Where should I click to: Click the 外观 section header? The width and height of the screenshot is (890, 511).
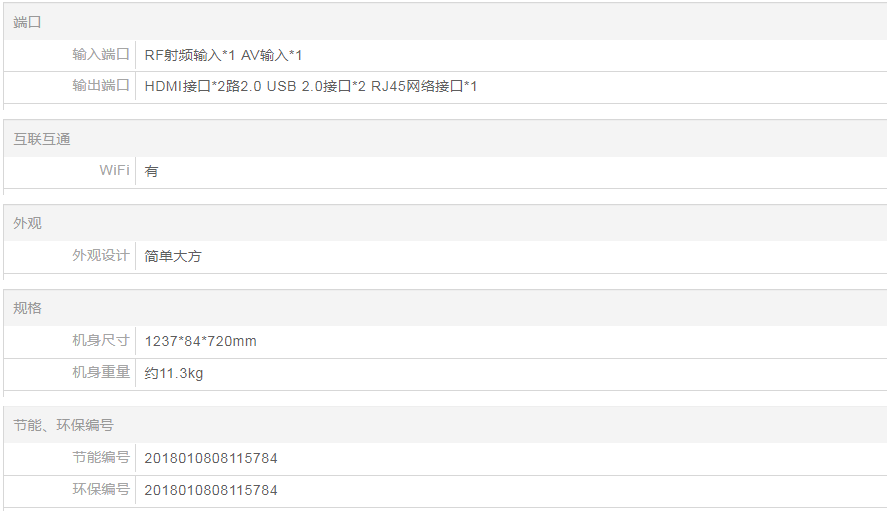pos(28,223)
